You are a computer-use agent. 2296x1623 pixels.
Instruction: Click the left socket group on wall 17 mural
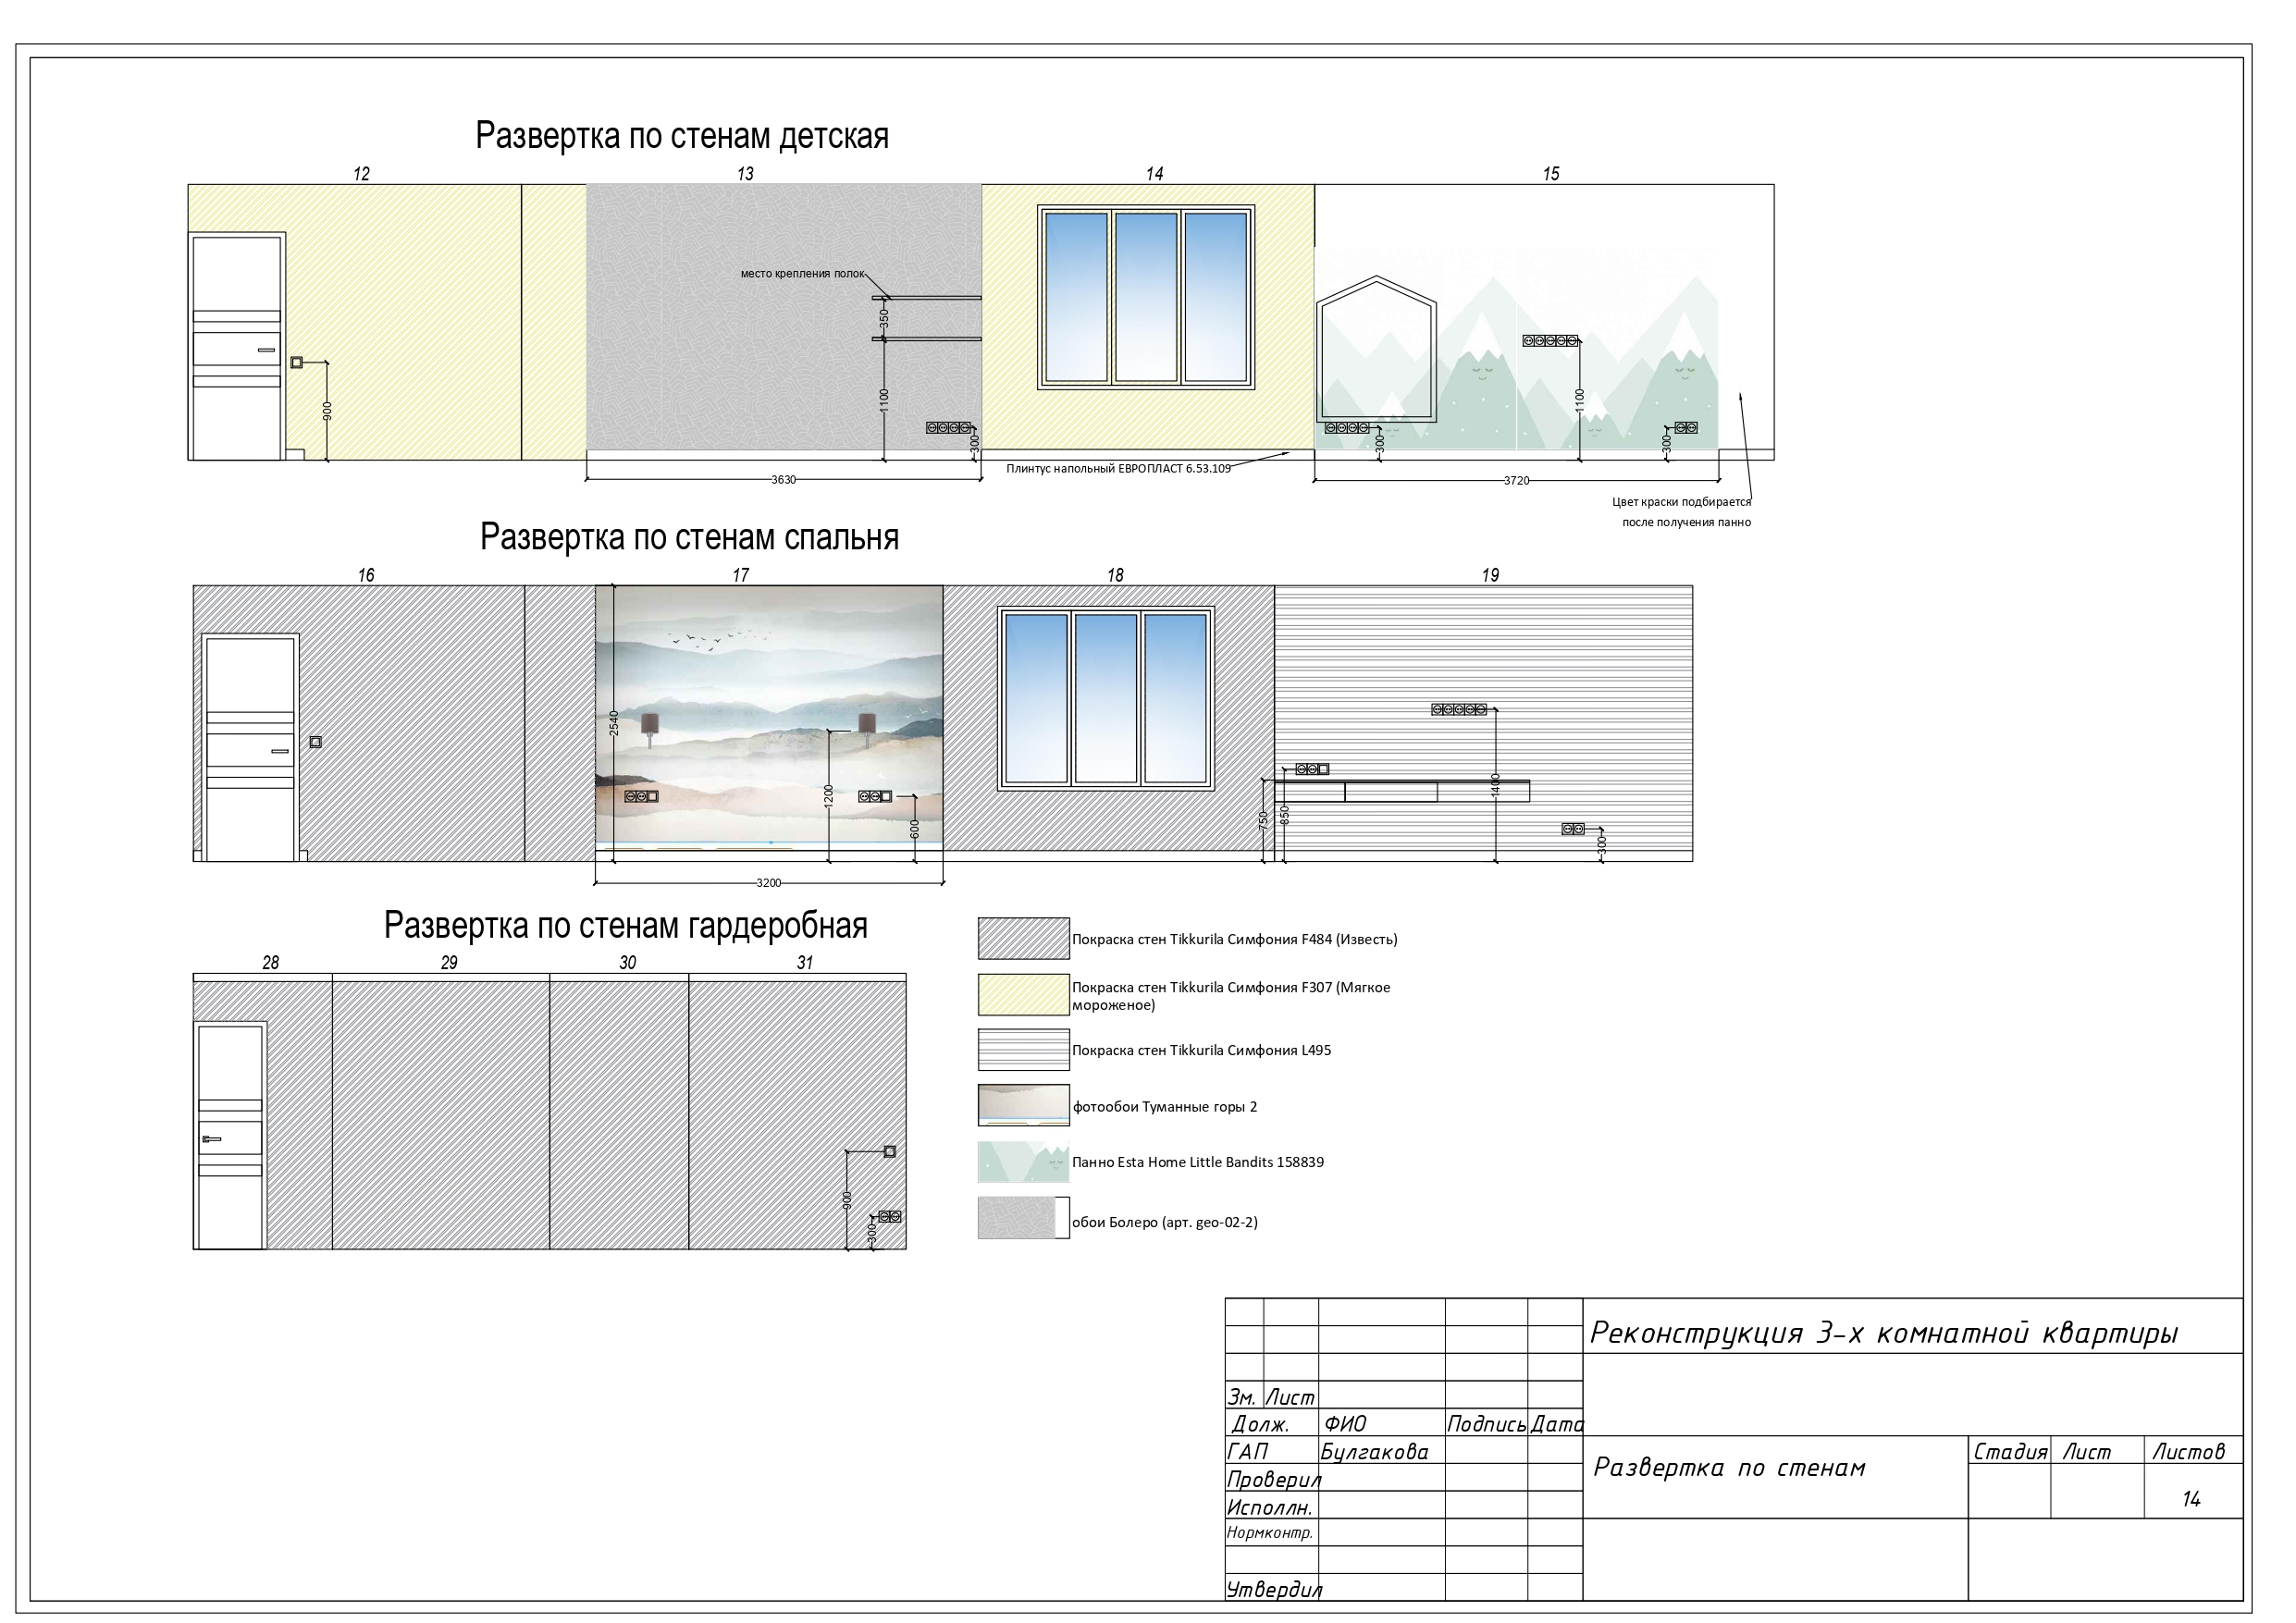pyautogui.click(x=641, y=797)
